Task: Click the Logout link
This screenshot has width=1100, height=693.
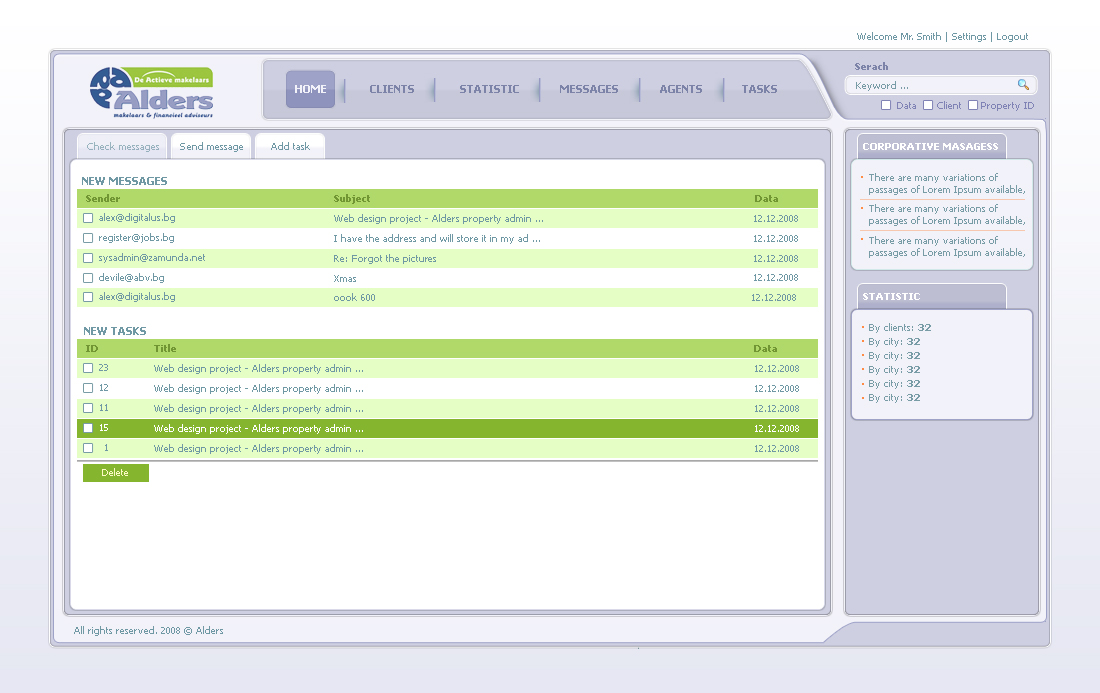Action: tap(1012, 37)
